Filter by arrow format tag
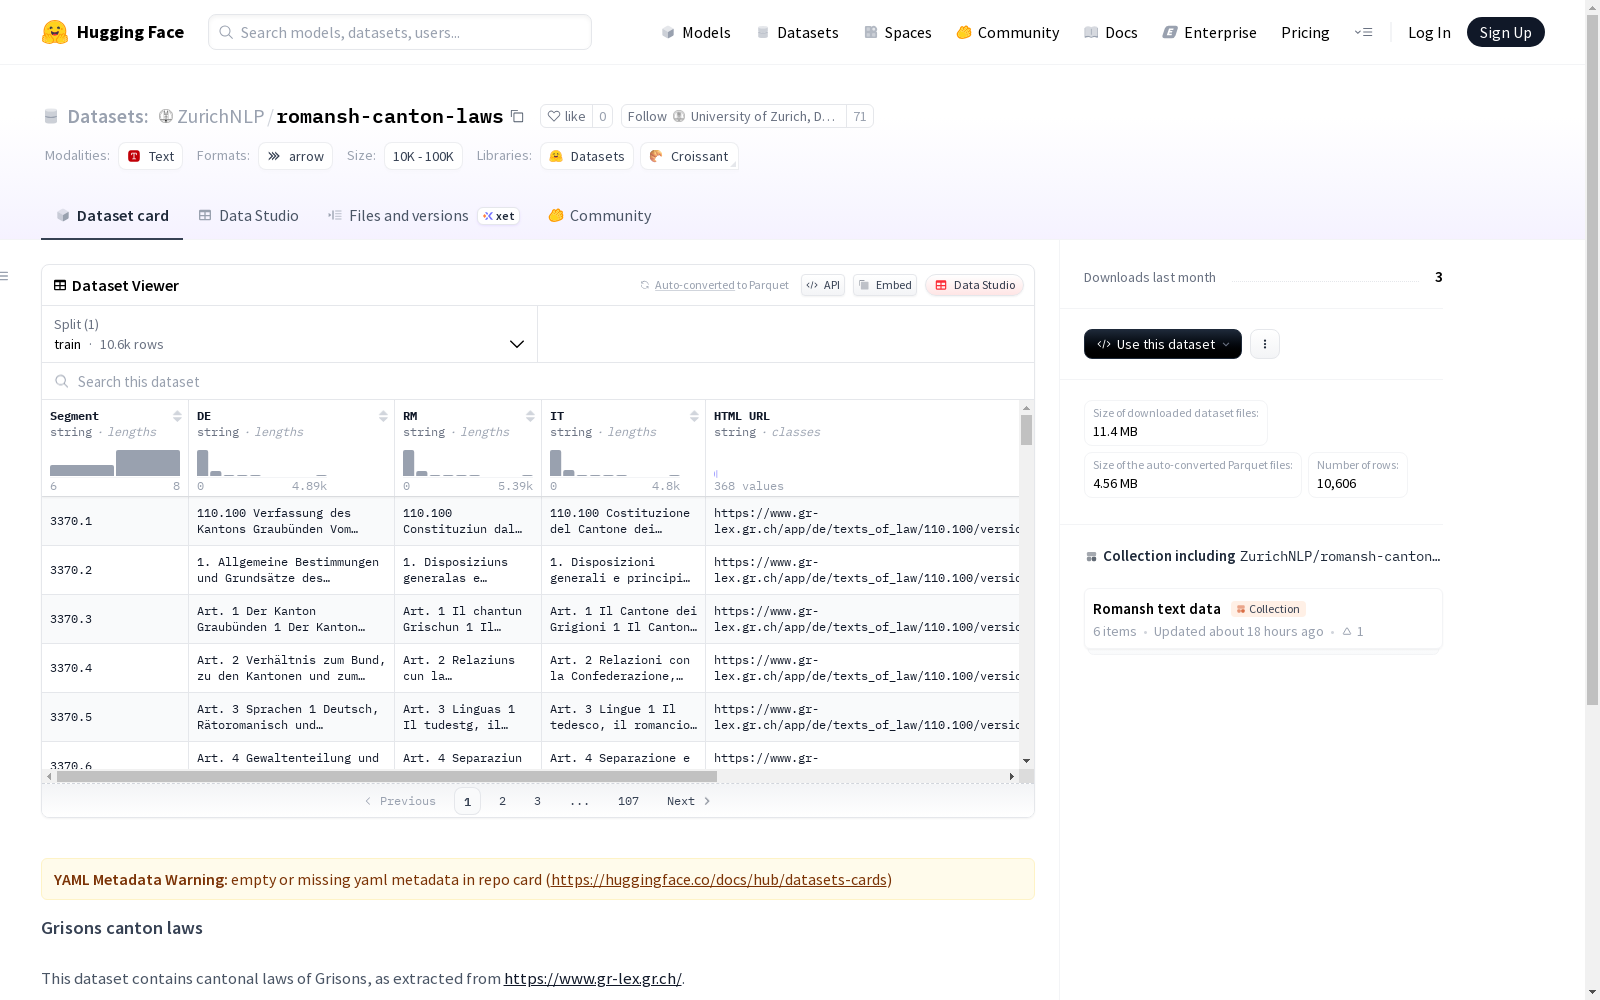 (296, 156)
